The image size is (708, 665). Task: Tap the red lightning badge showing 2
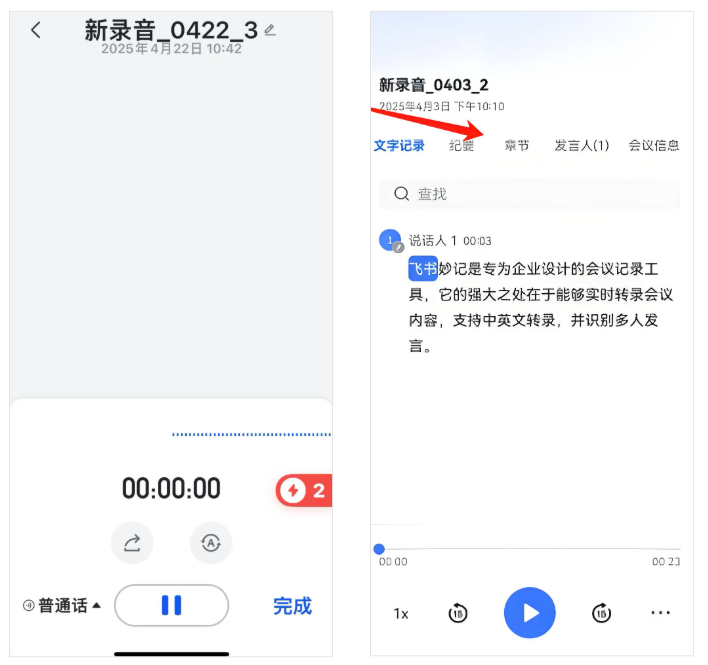click(x=304, y=490)
